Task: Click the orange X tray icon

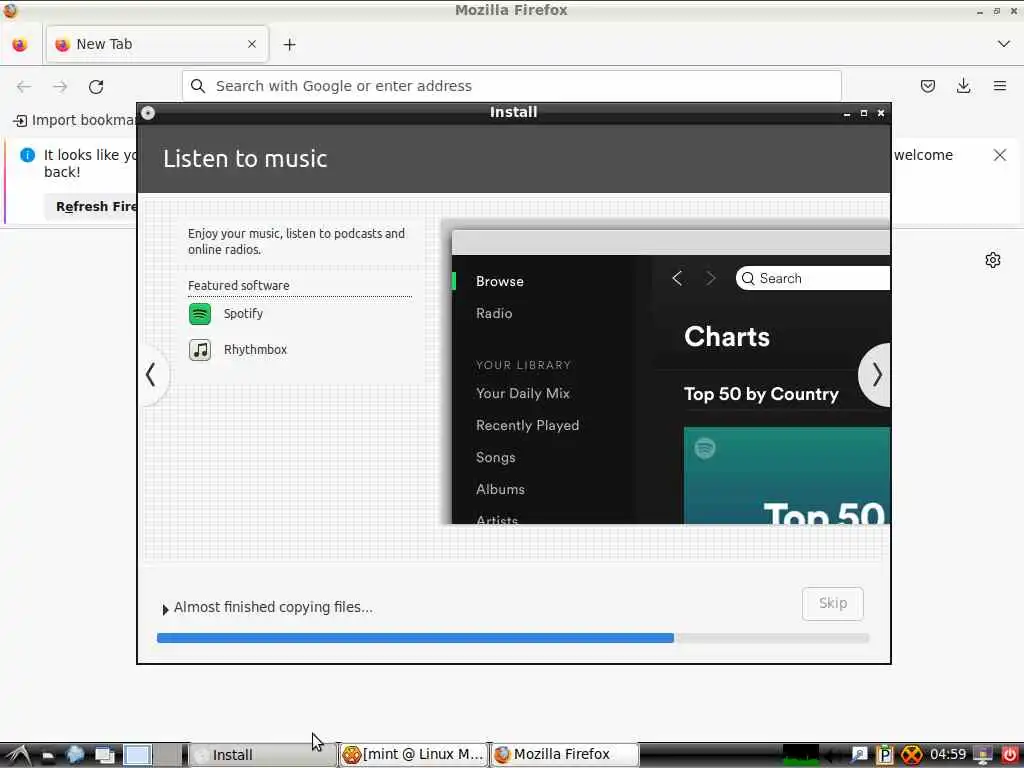Action: click(912, 755)
